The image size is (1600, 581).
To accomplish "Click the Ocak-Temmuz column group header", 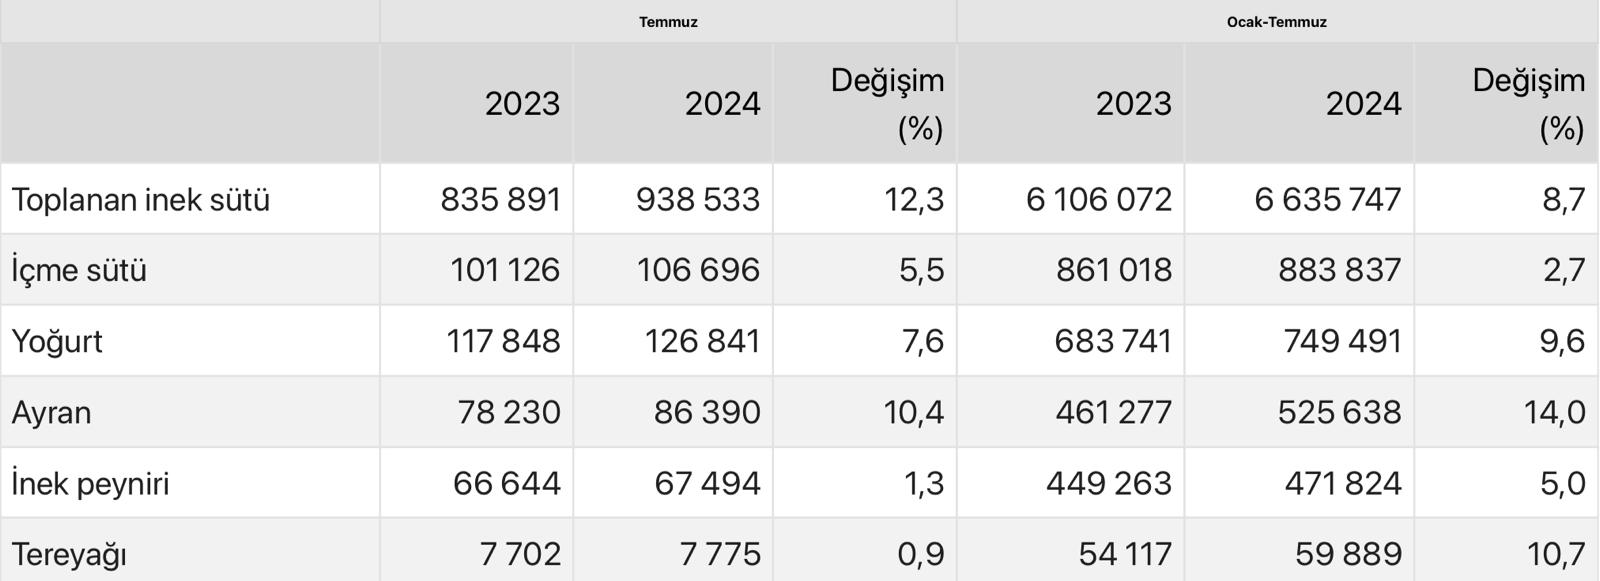I will [x=1276, y=22].
